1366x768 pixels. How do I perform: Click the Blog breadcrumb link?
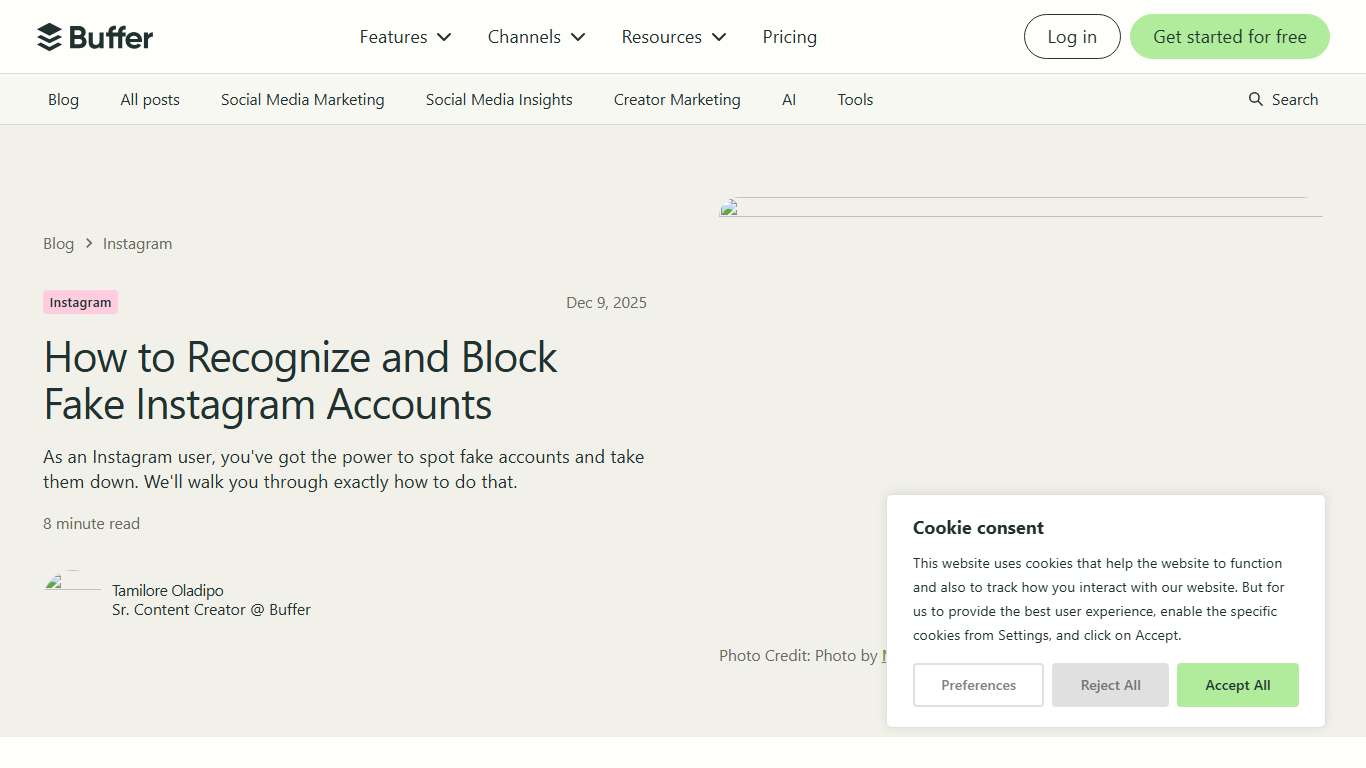(x=58, y=243)
